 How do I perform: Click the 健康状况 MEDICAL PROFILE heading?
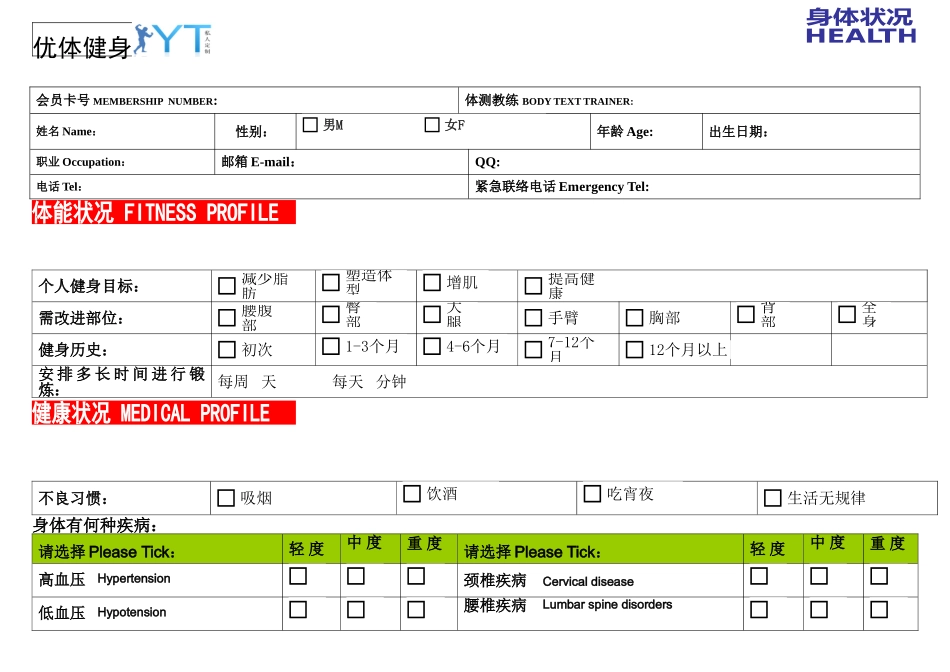point(164,413)
